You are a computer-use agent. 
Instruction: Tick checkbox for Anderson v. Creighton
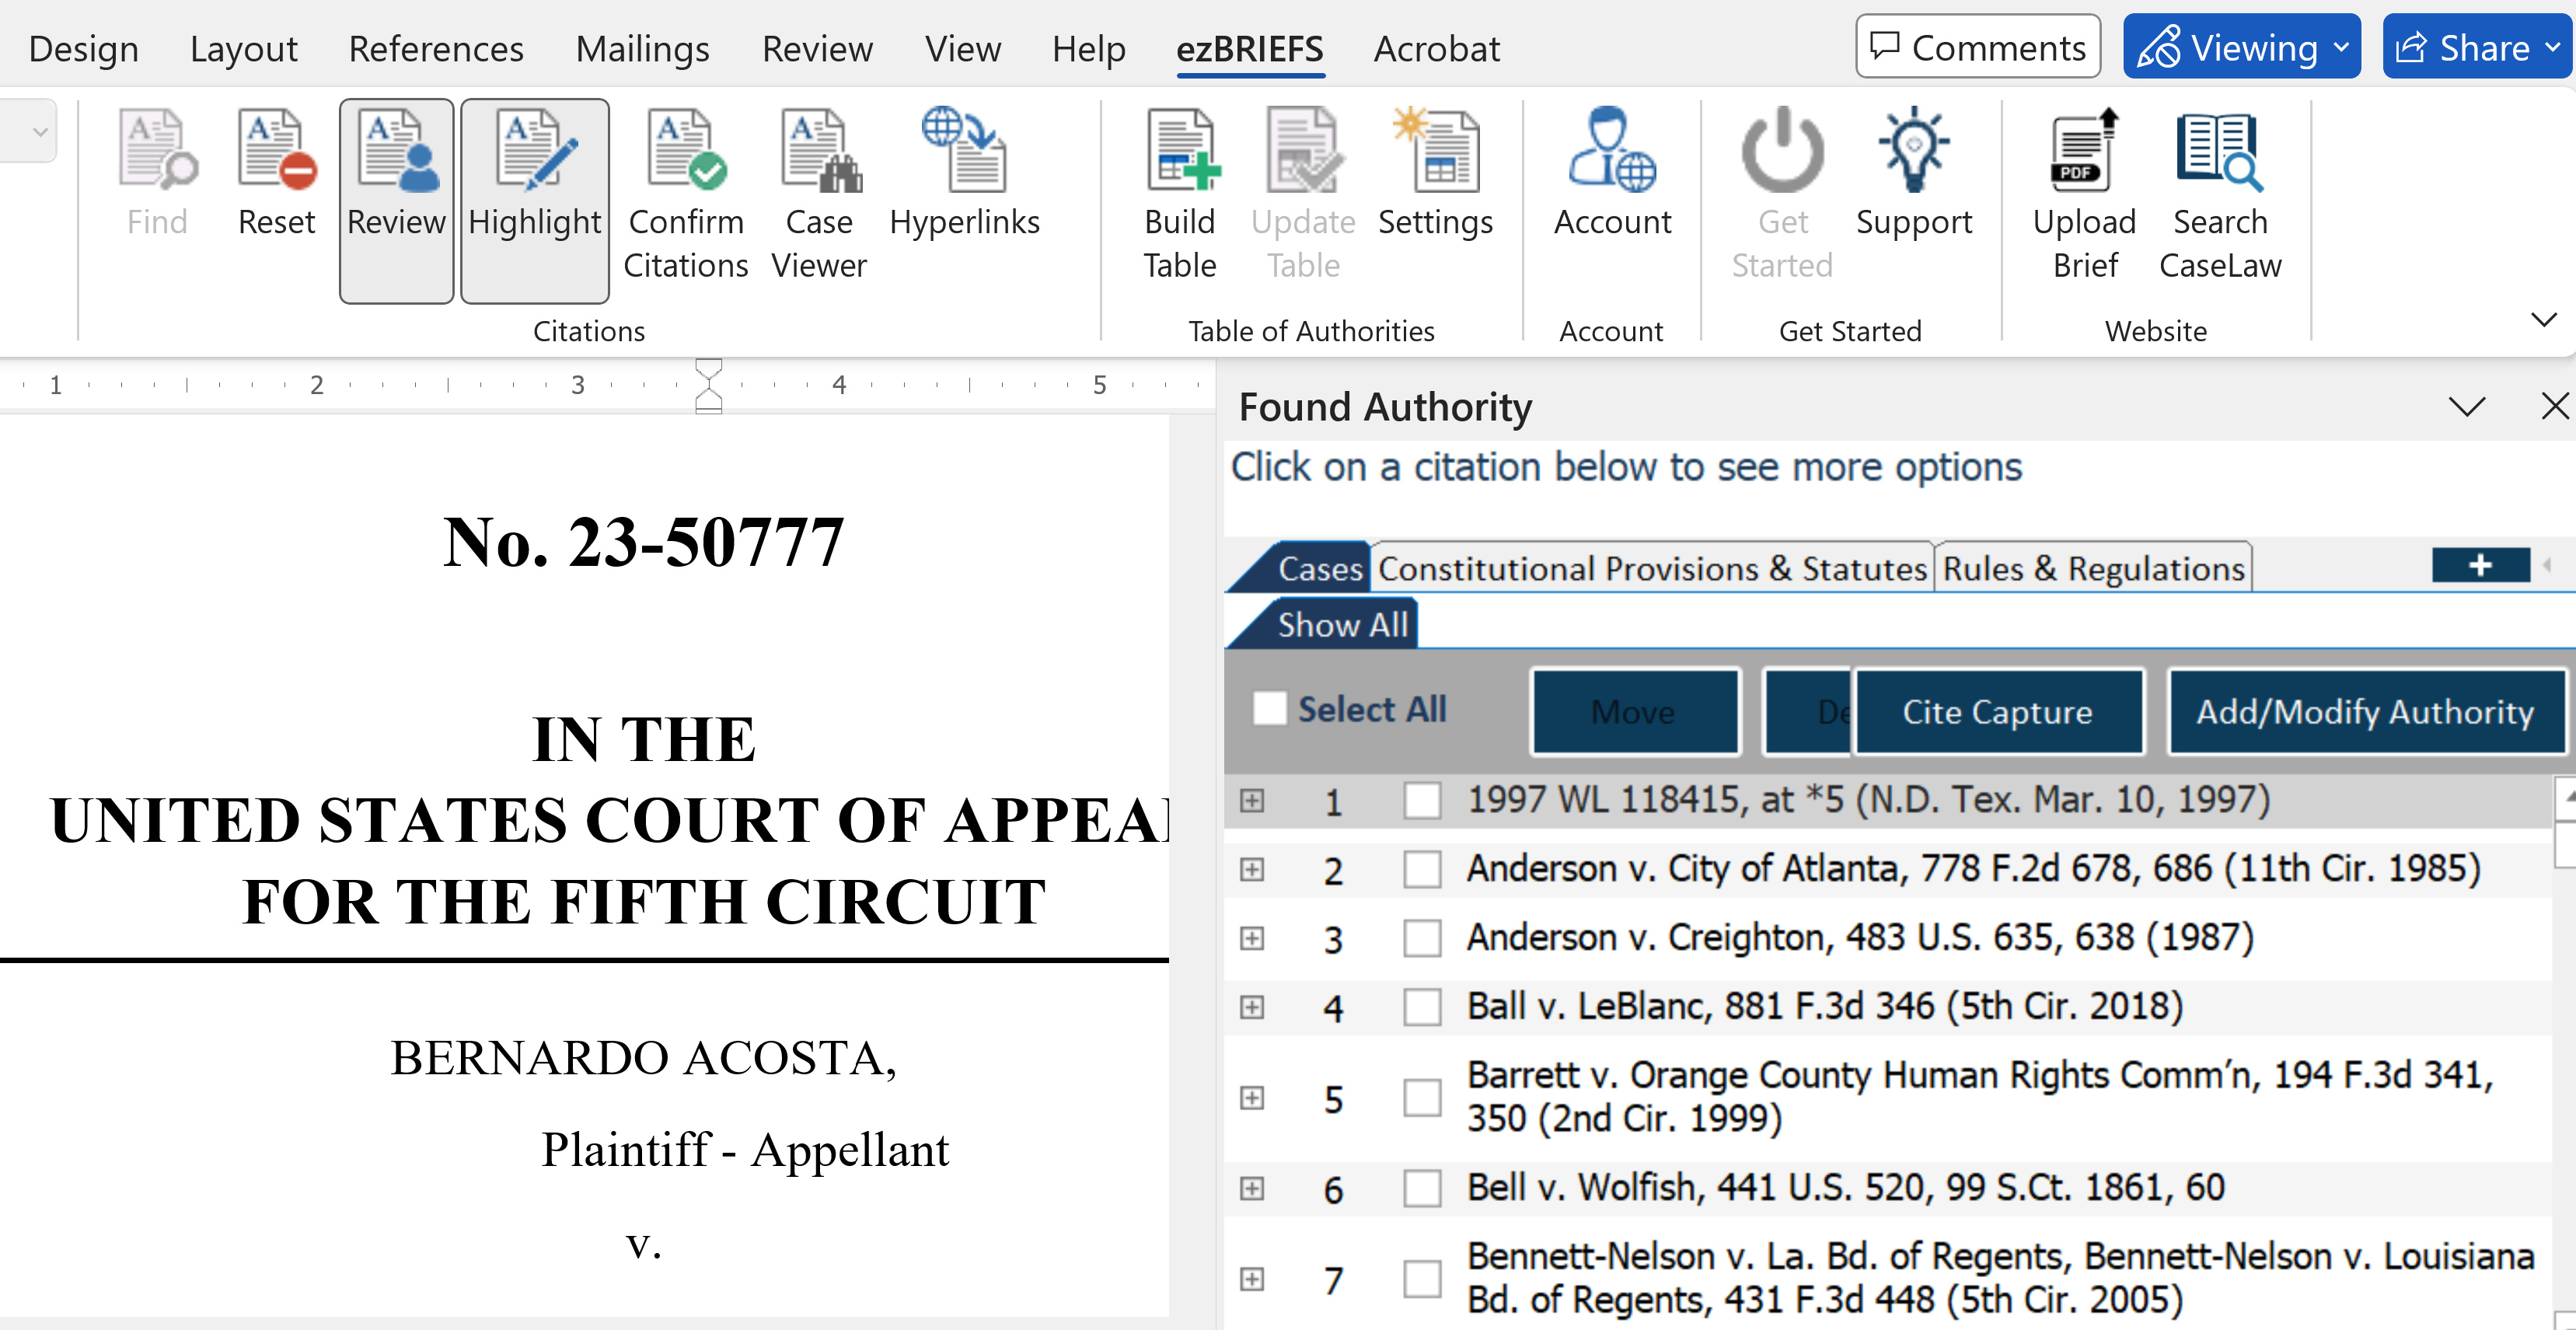(1421, 938)
